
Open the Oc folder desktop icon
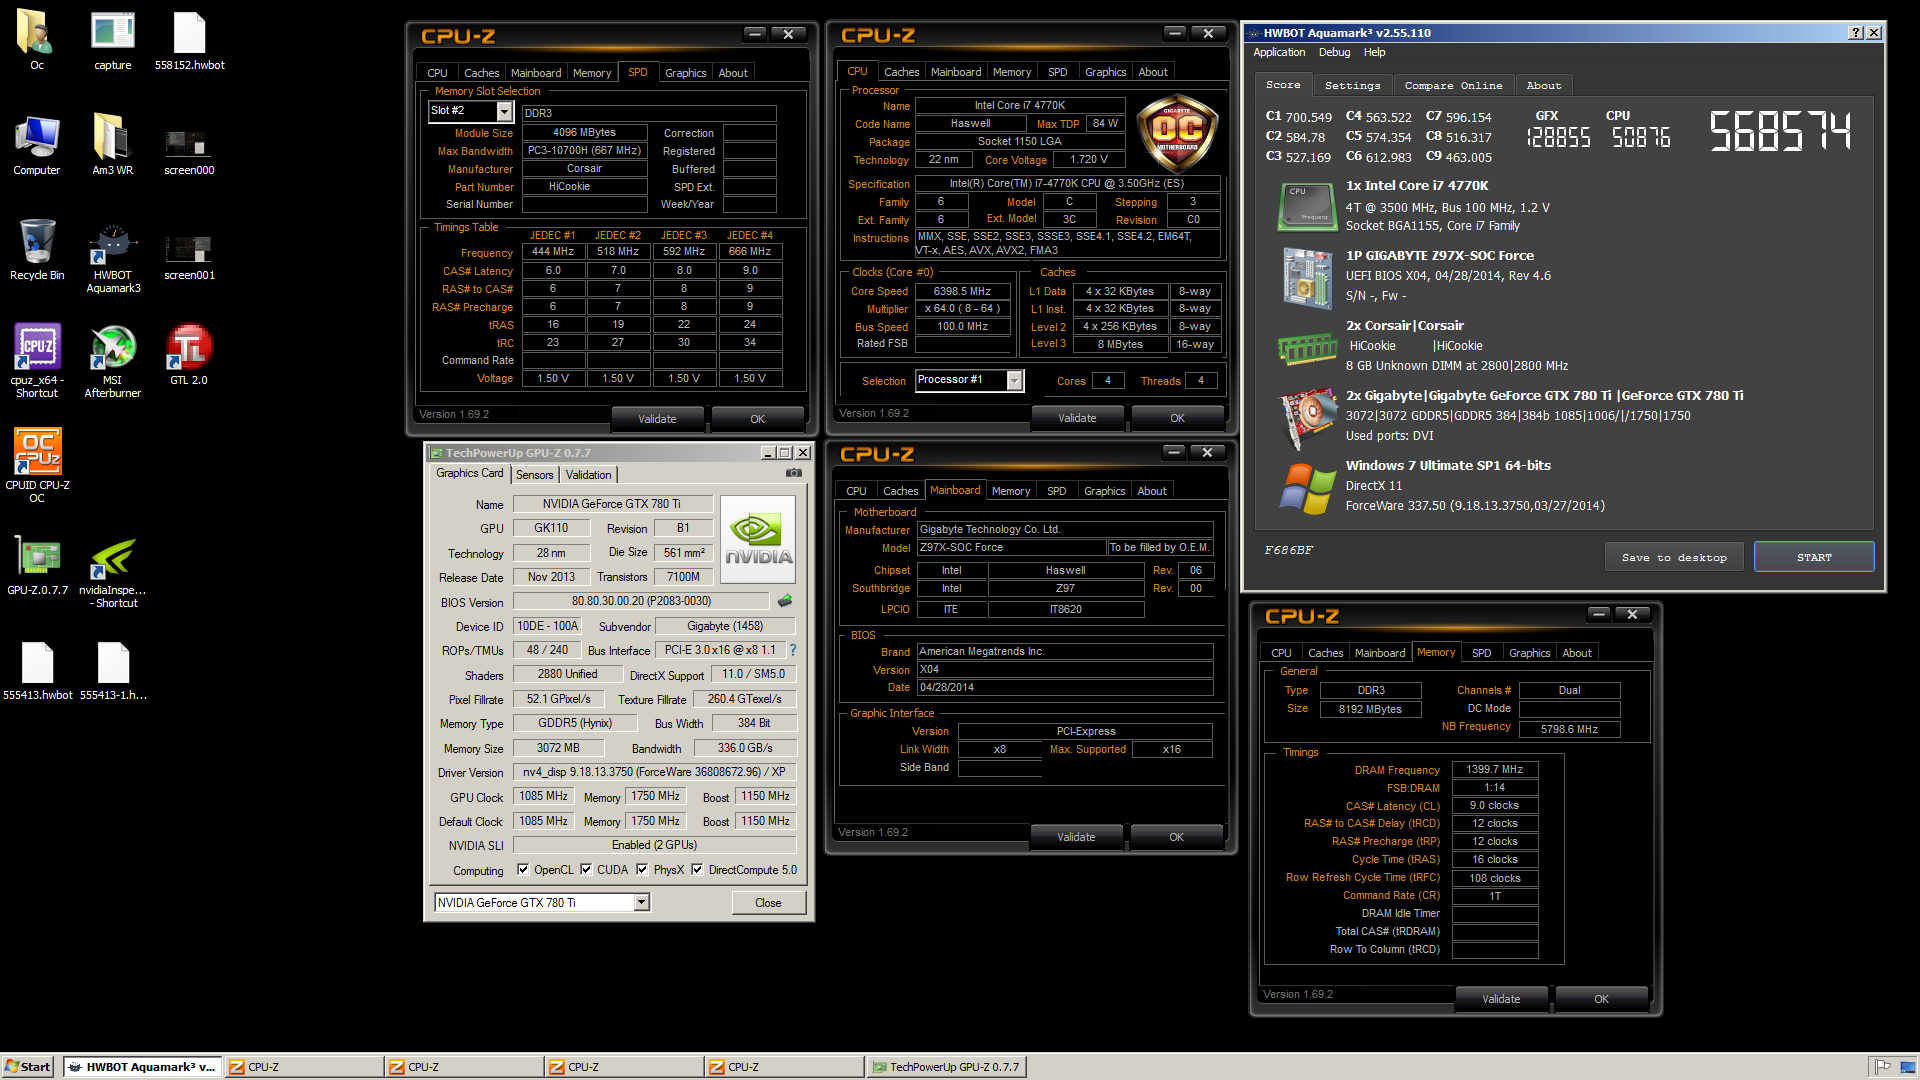tap(36, 40)
